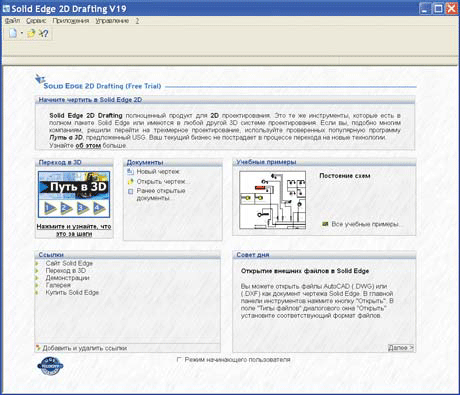Click Все учебные примеры icon
Viewport: 460px width, 395px height.
[325, 224]
